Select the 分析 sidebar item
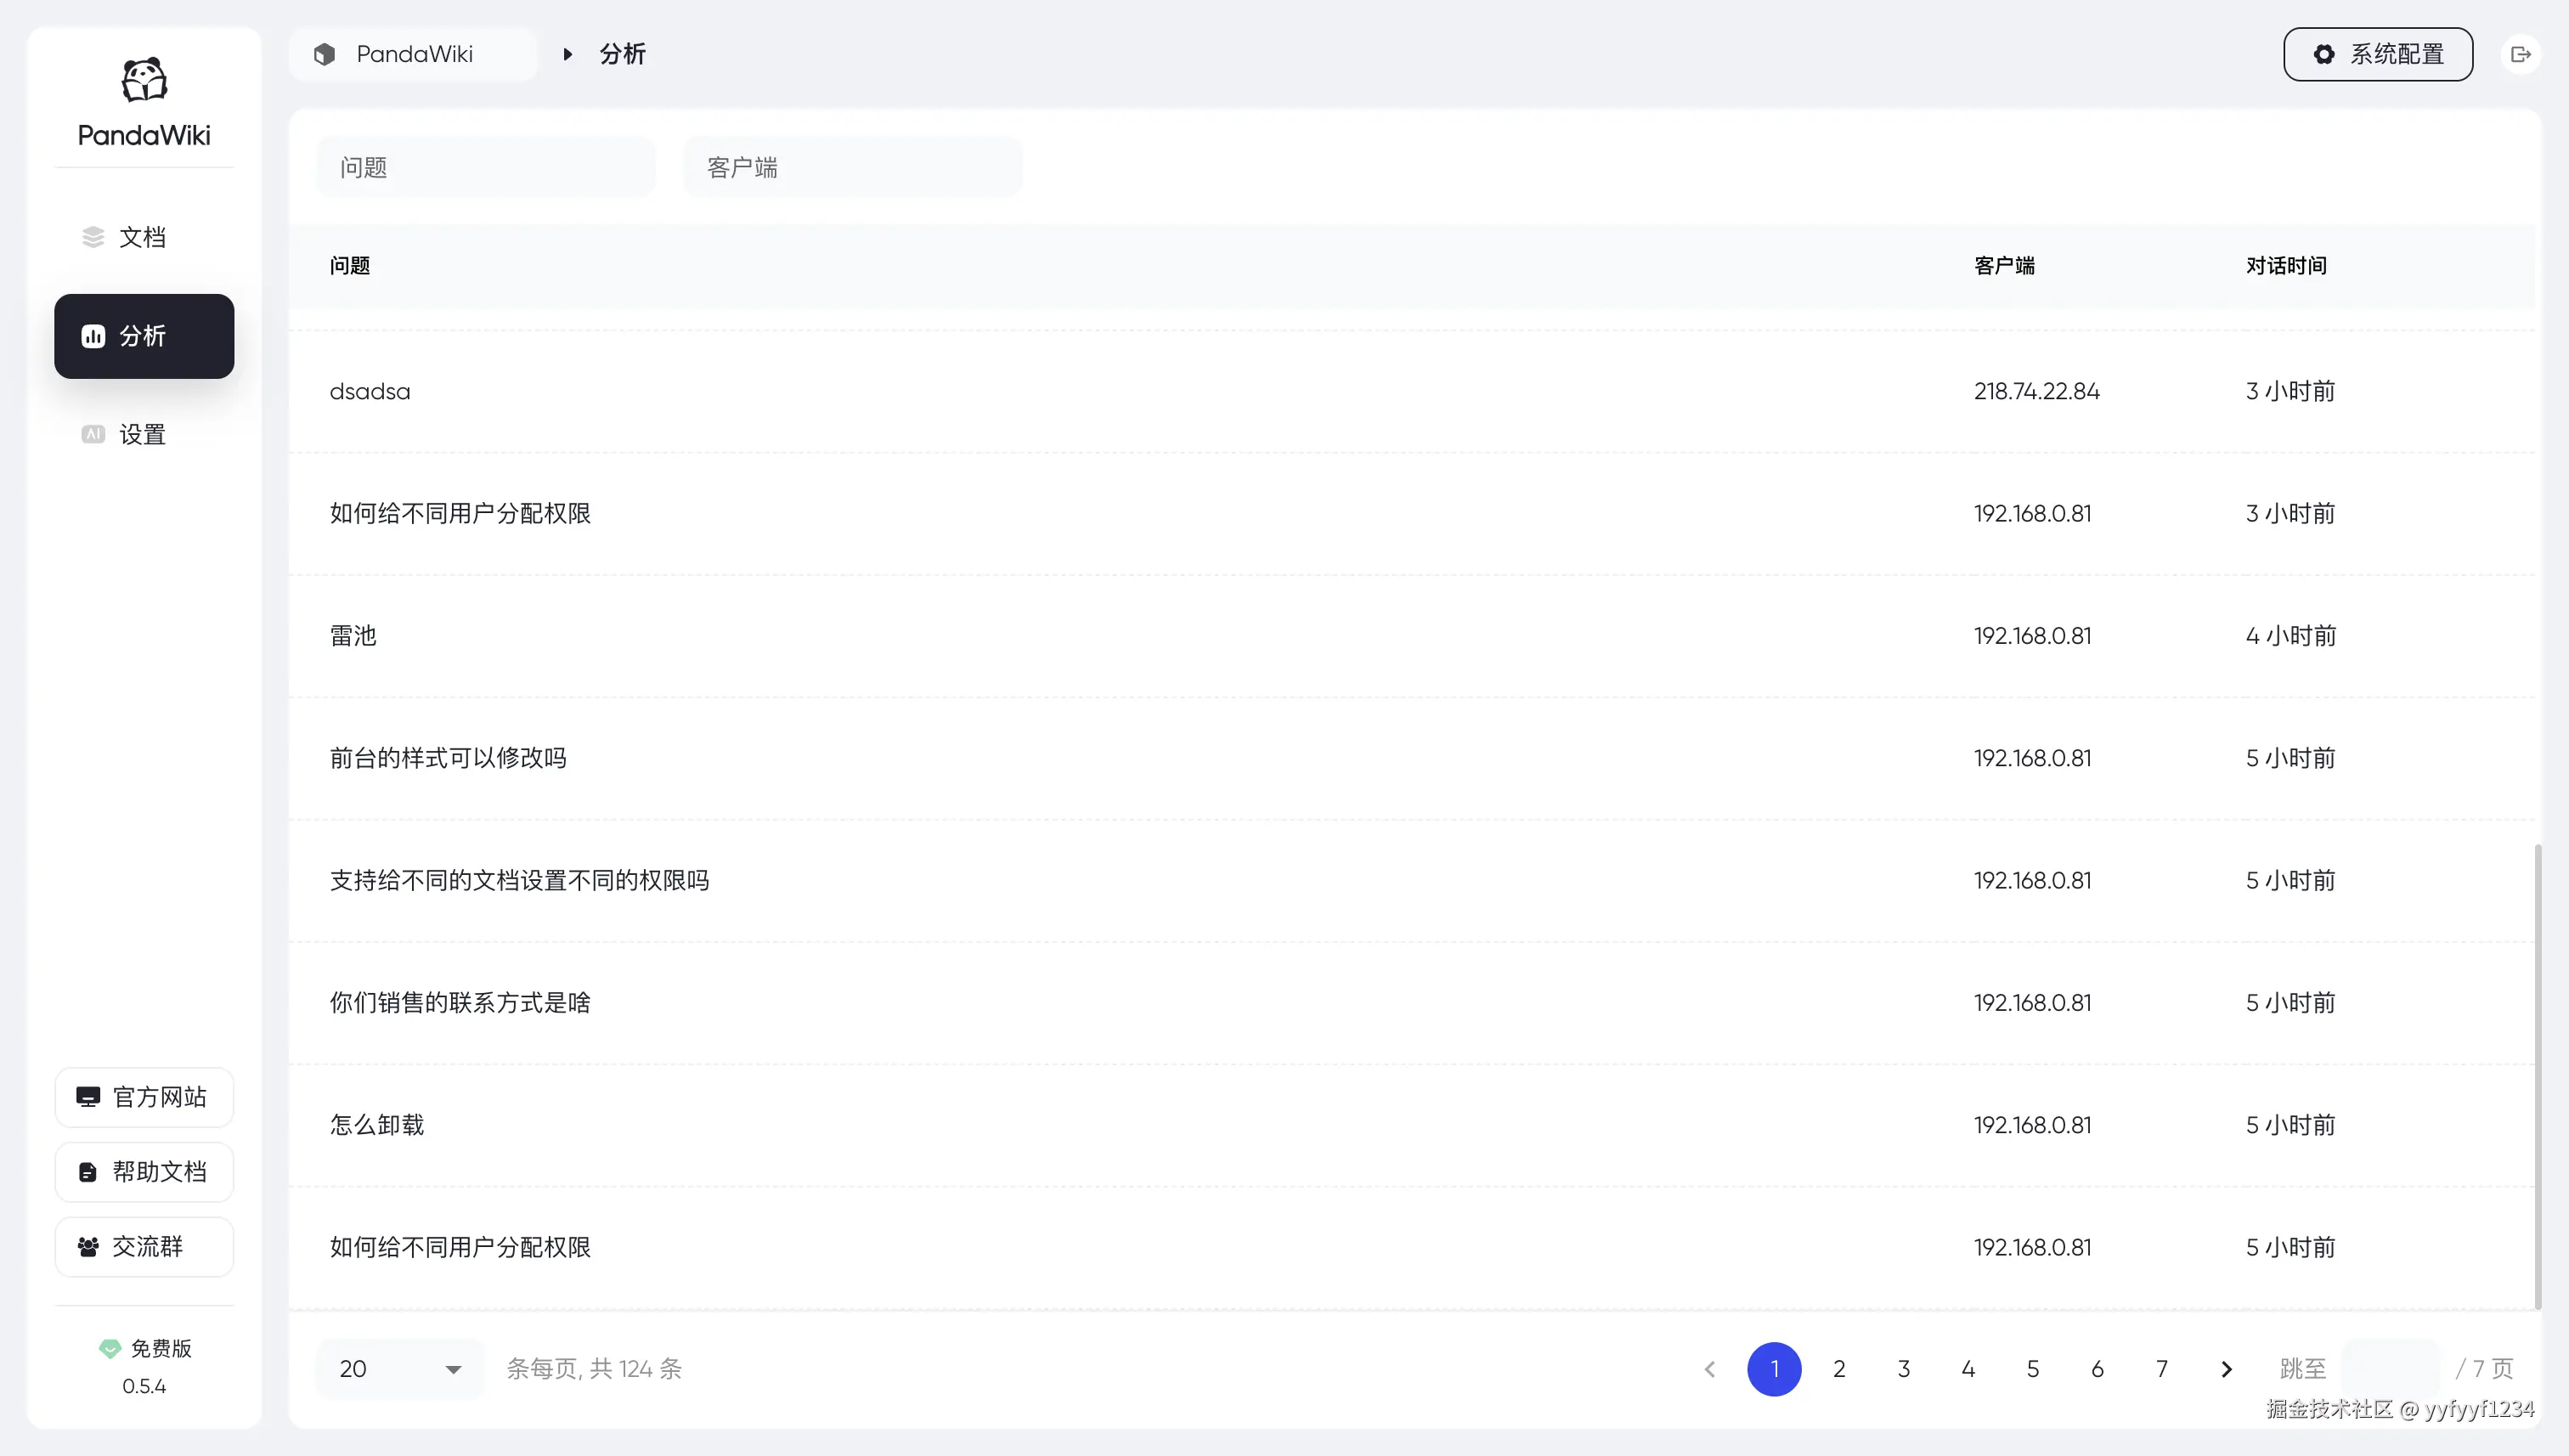The width and height of the screenshot is (2569, 1456). [x=144, y=336]
